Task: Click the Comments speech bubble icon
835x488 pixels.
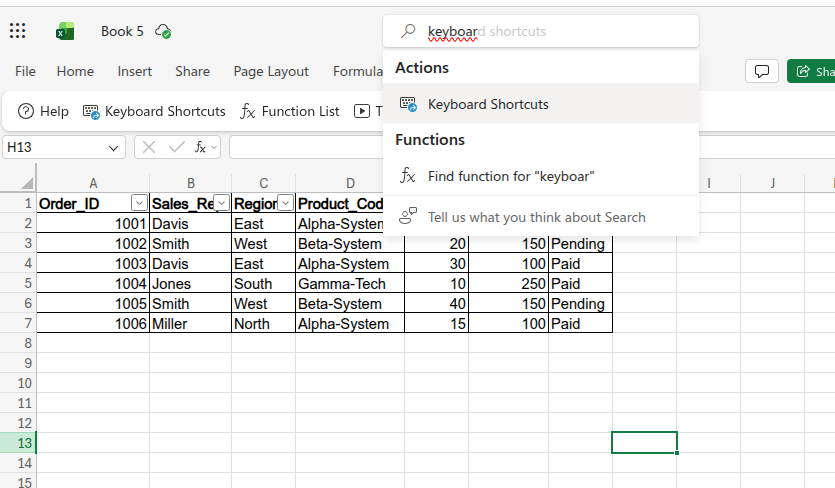Action: click(x=762, y=72)
